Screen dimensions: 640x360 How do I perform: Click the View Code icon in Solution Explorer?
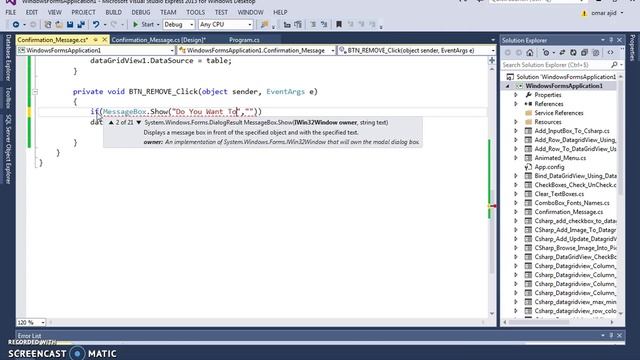tap(610, 53)
